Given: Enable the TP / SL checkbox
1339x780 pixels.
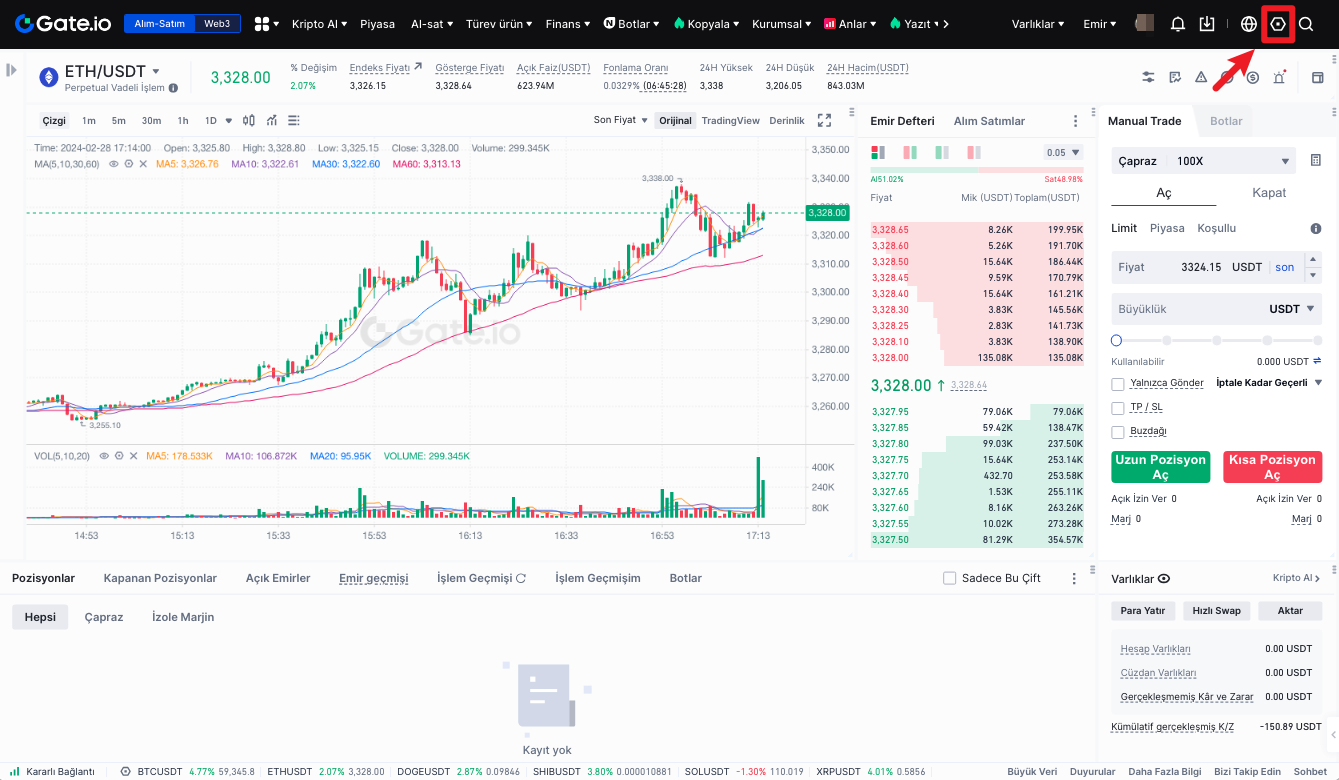Looking at the screenshot, I should coord(1118,408).
